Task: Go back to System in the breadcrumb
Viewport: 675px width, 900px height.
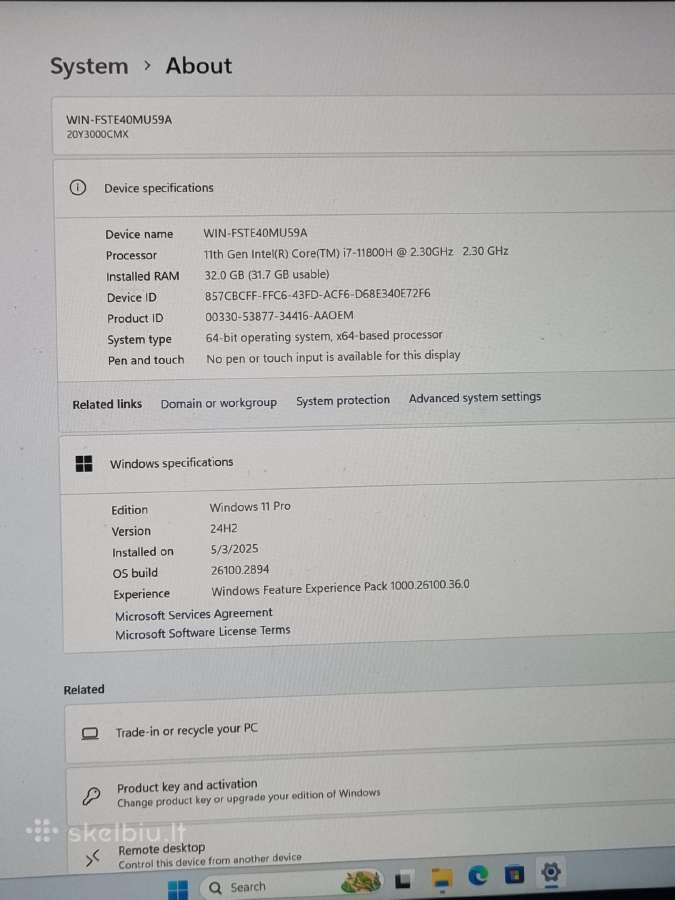Action: point(89,66)
